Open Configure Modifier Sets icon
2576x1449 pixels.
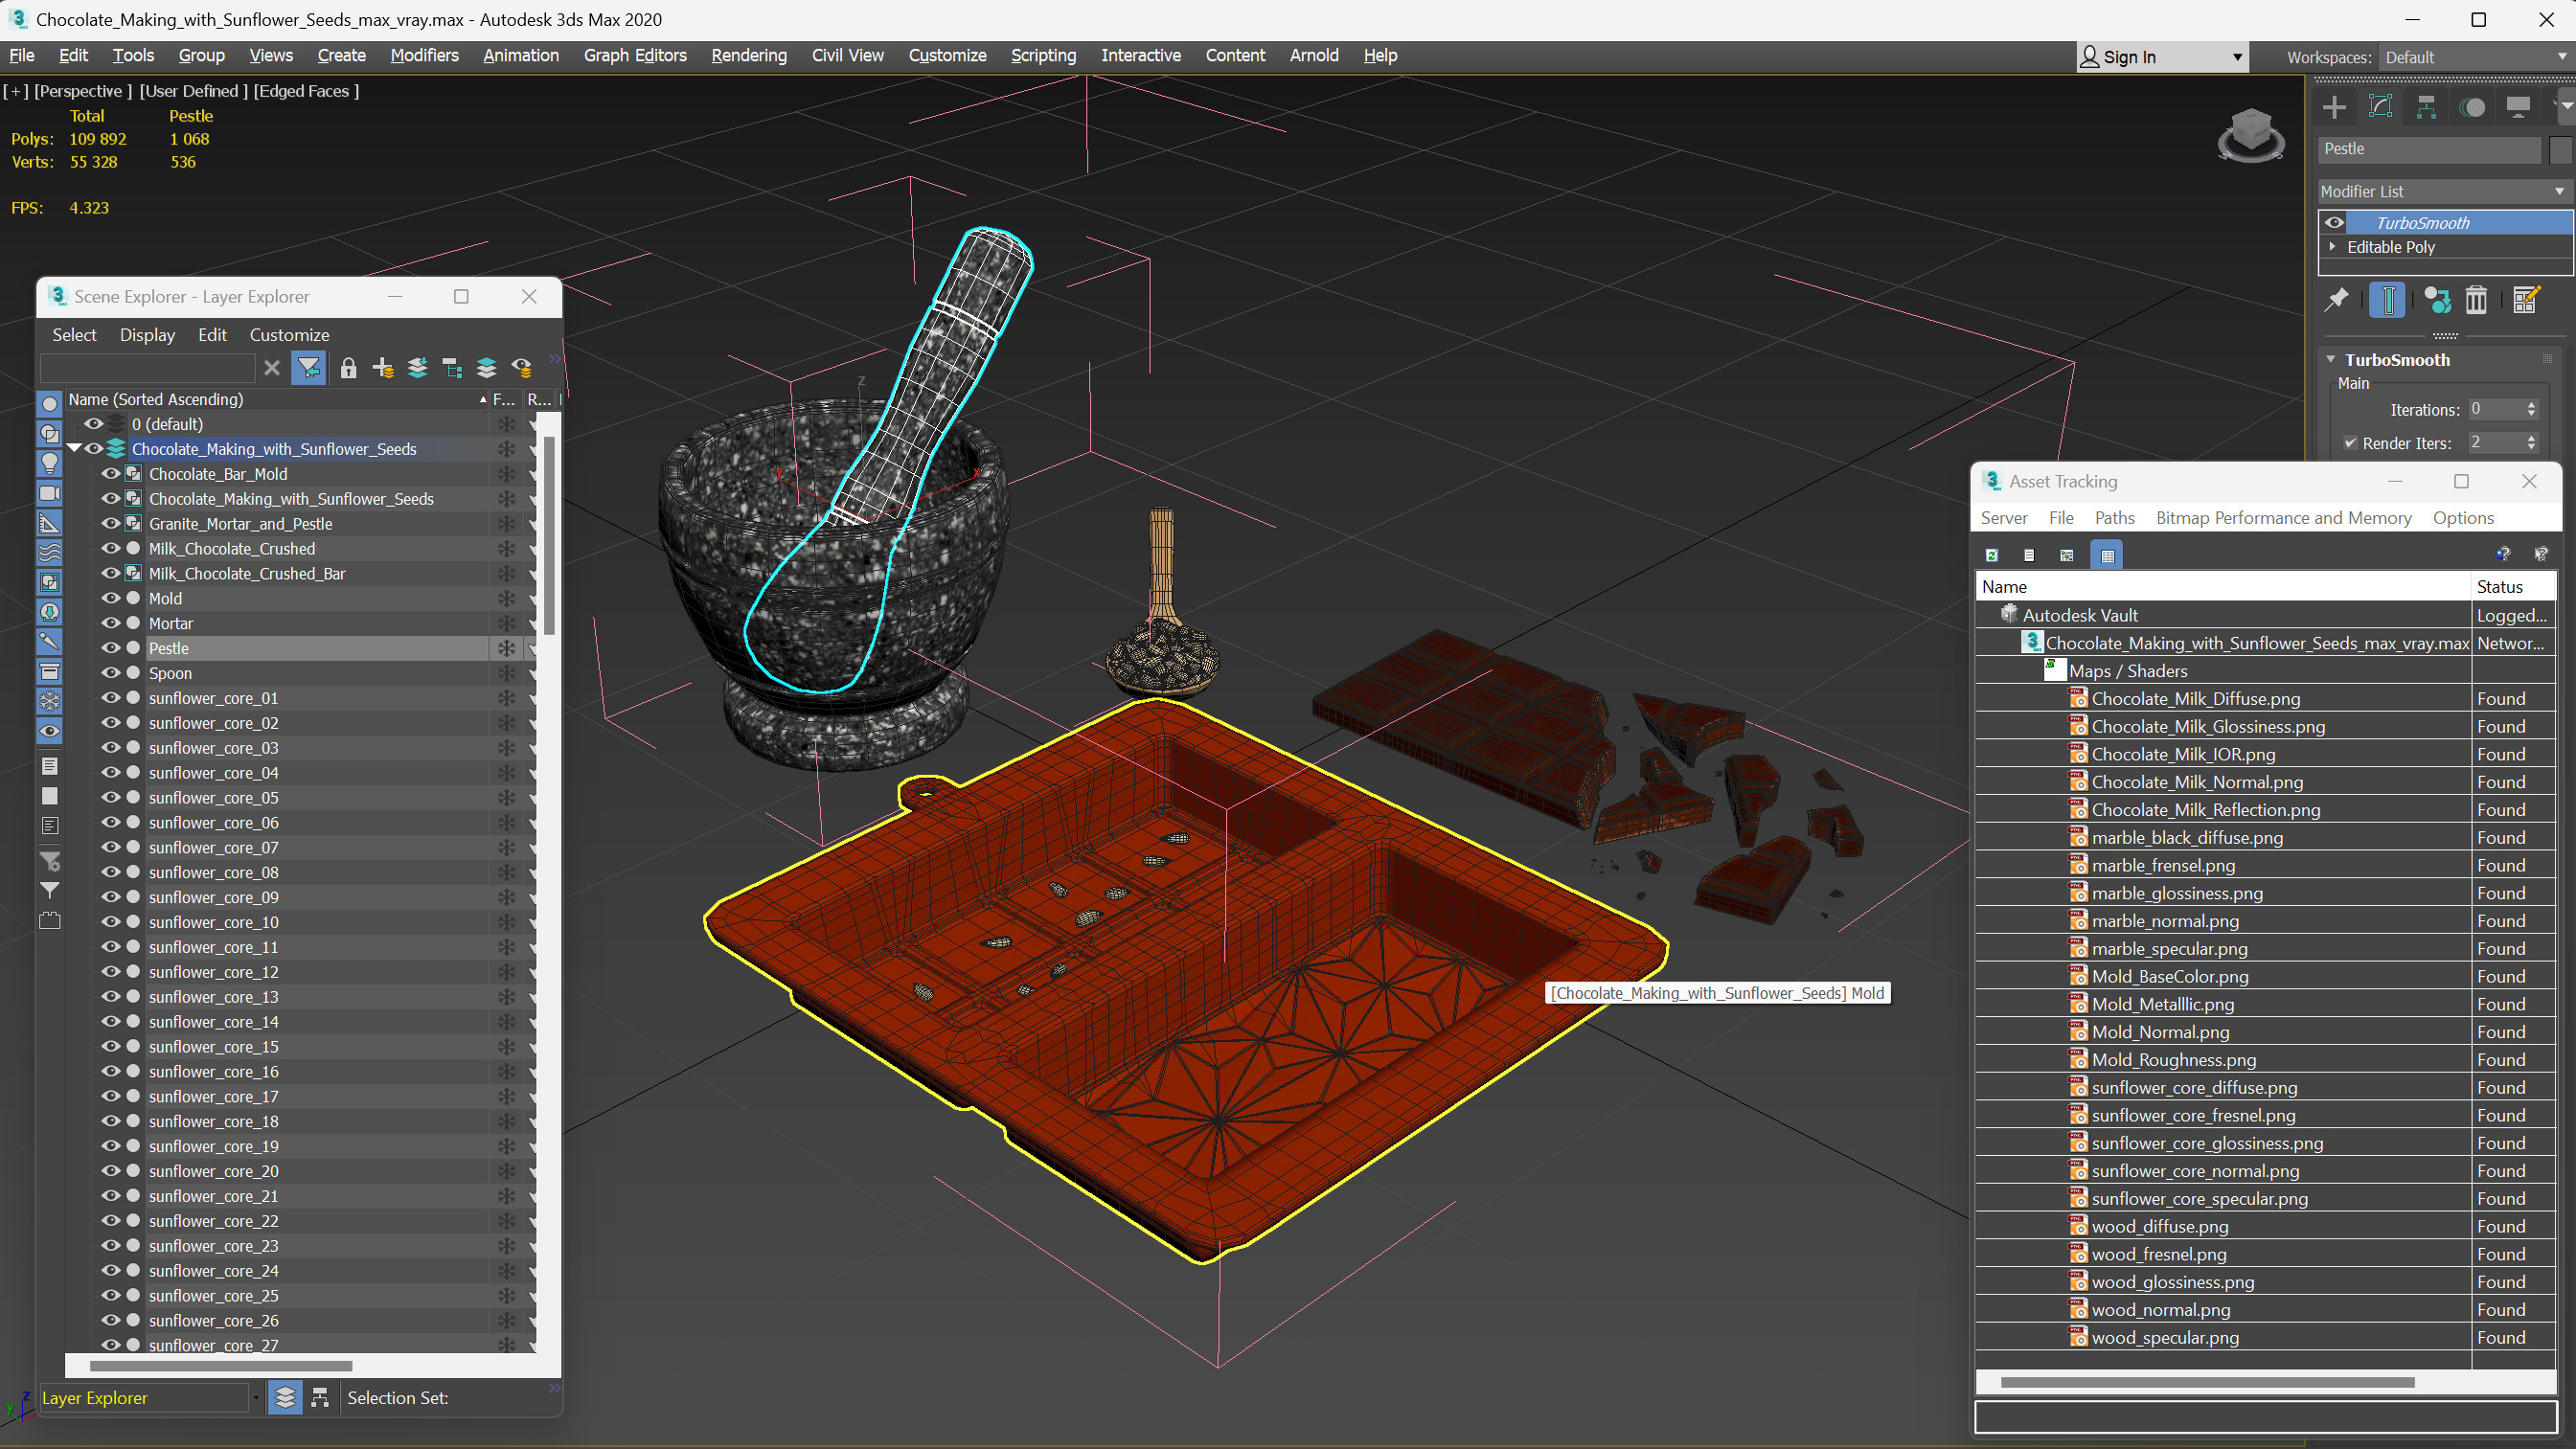pyautogui.click(x=2525, y=300)
